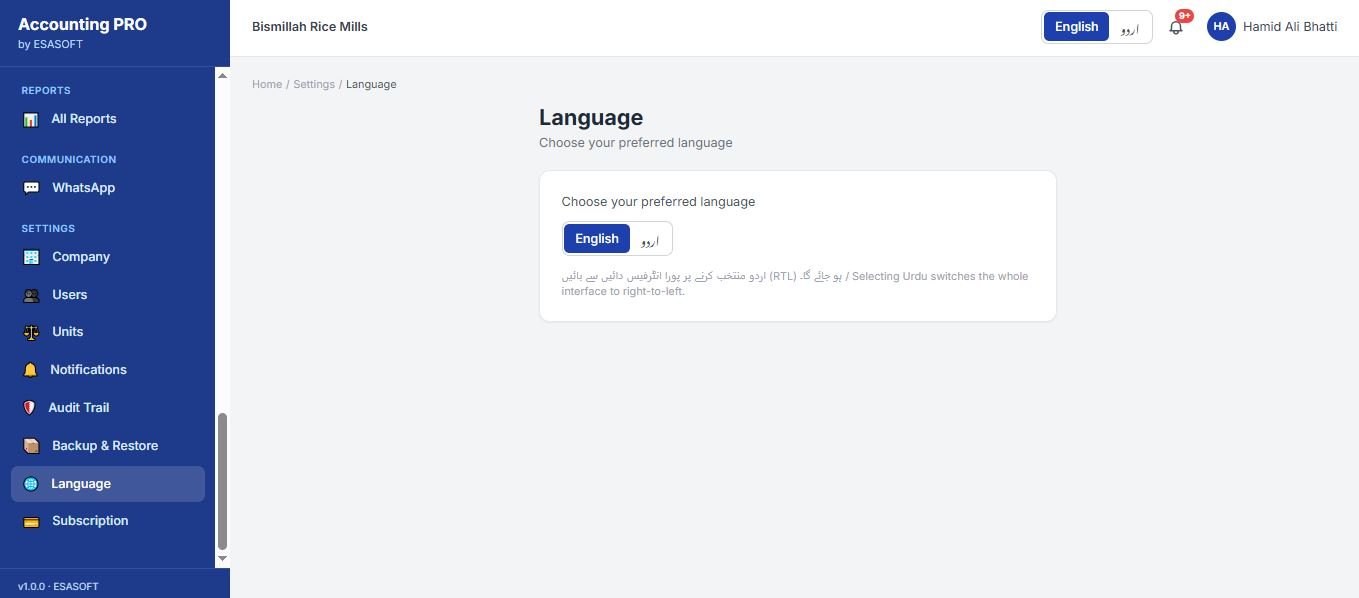
Task: Select the Language sidebar item
Action: pos(108,484)
